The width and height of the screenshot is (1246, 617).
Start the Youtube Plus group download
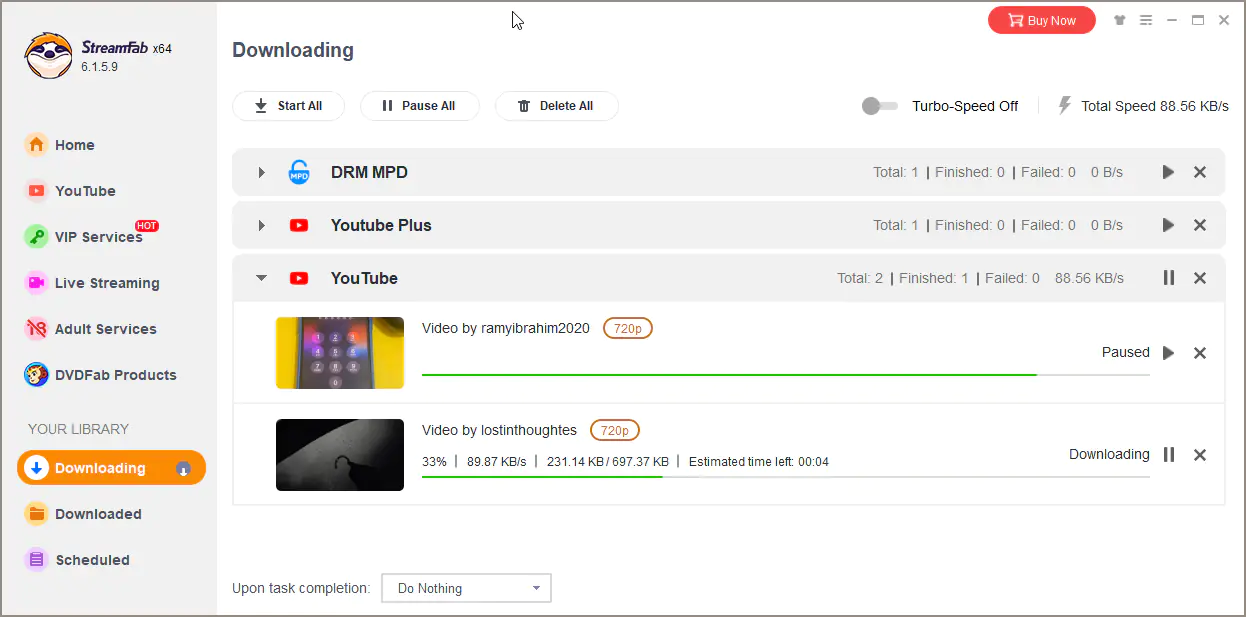point(1168,225)
